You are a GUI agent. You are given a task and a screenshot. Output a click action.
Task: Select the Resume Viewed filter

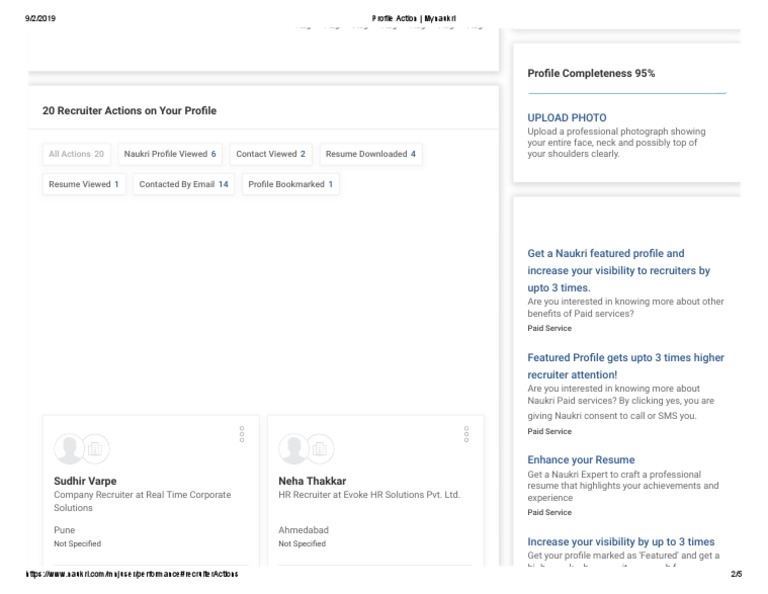click(84, 184)
